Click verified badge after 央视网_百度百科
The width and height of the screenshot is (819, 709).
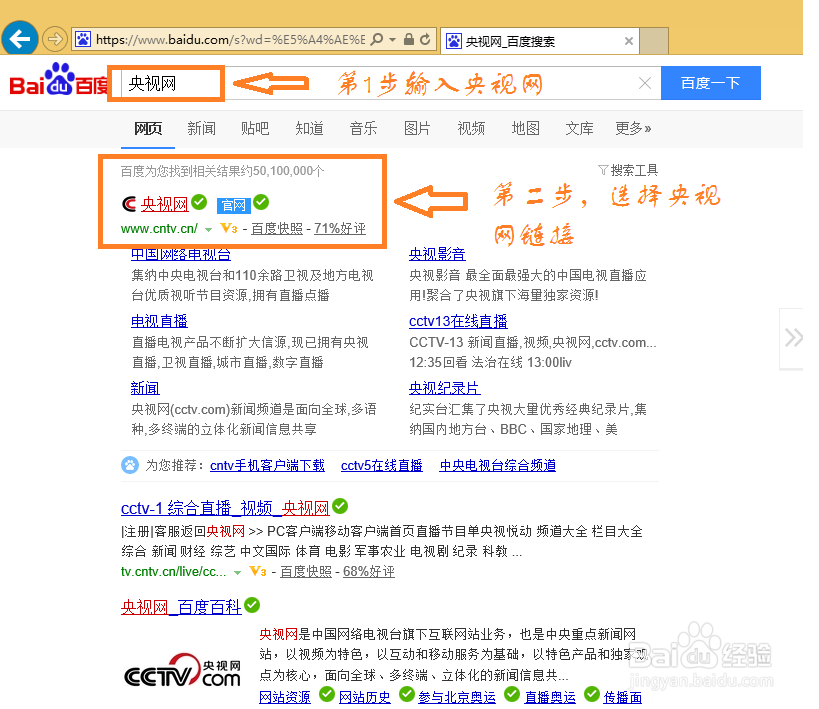252,605
